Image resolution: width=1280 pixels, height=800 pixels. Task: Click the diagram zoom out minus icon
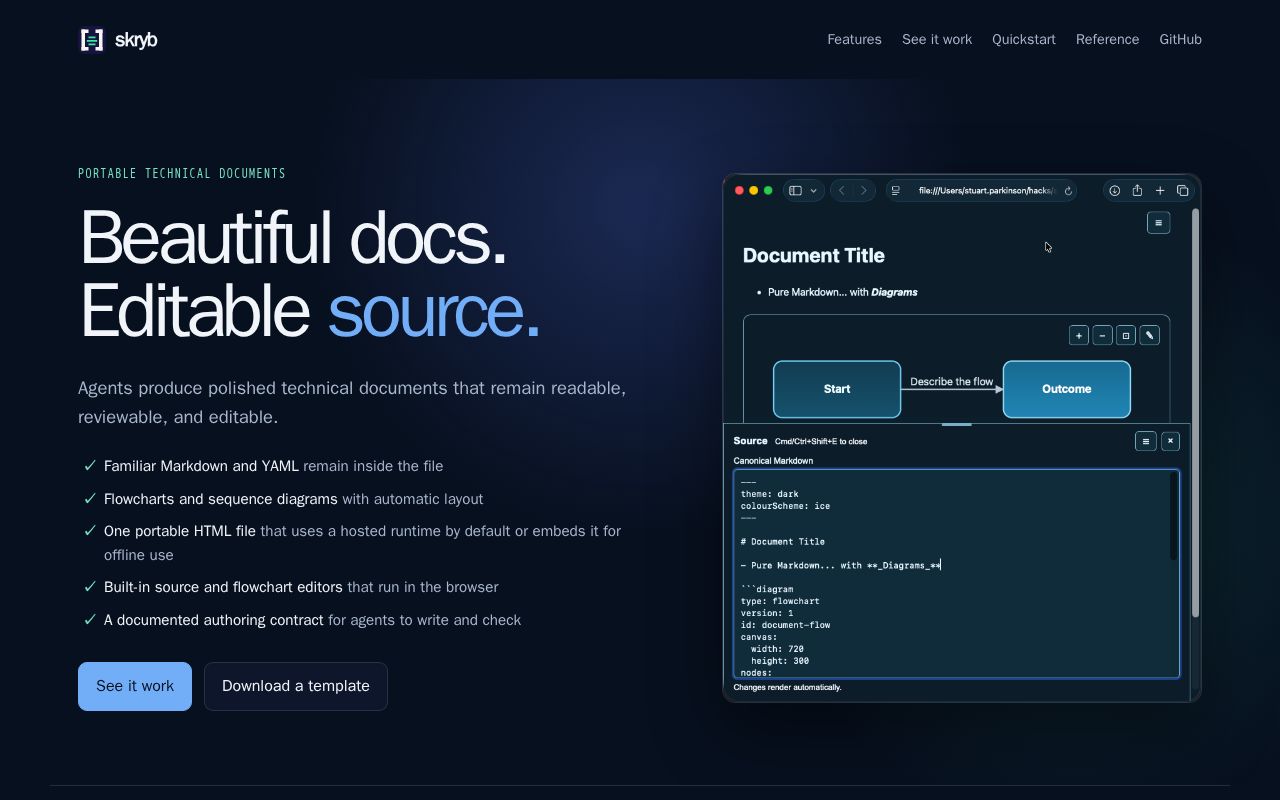click(1102, 336)
